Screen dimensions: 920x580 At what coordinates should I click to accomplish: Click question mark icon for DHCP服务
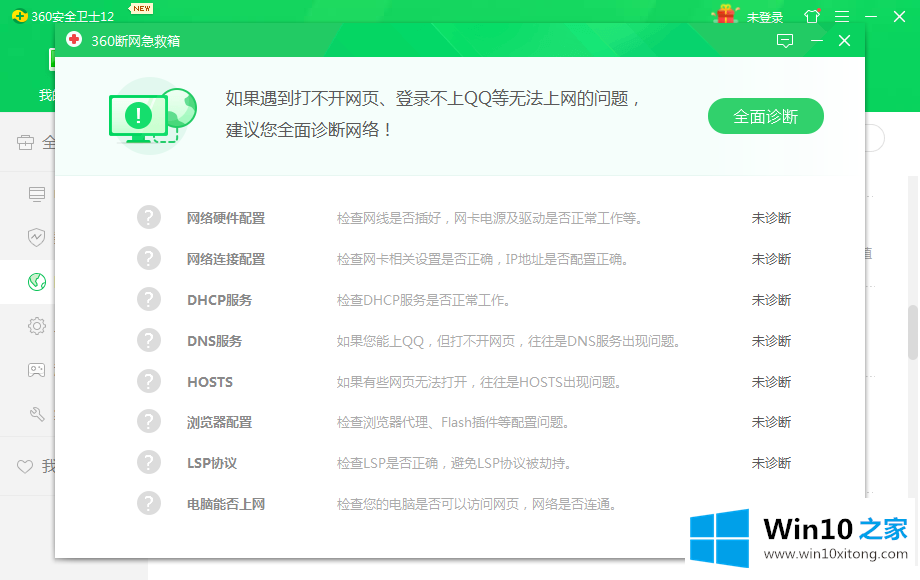(149, 300)
